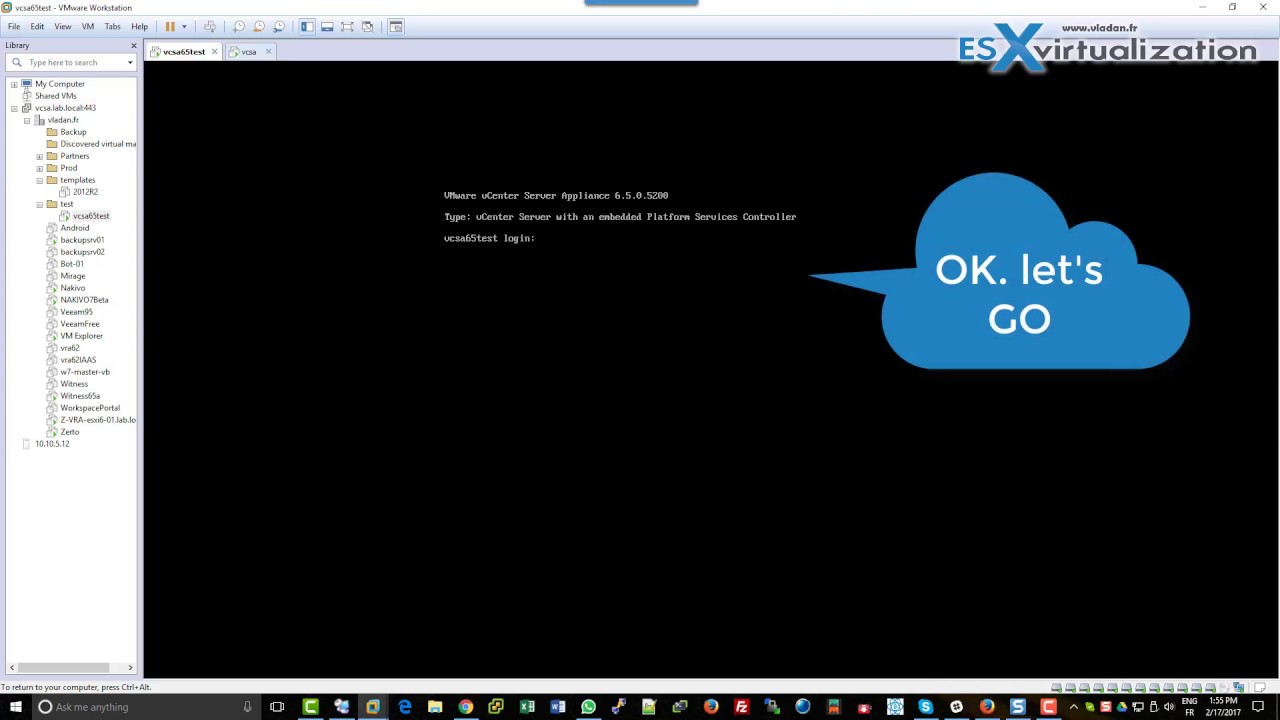The width and height of the screenshot is (1280, 720).
Task: Click the Revert to snapshot icon
Action: click(258, 27)
